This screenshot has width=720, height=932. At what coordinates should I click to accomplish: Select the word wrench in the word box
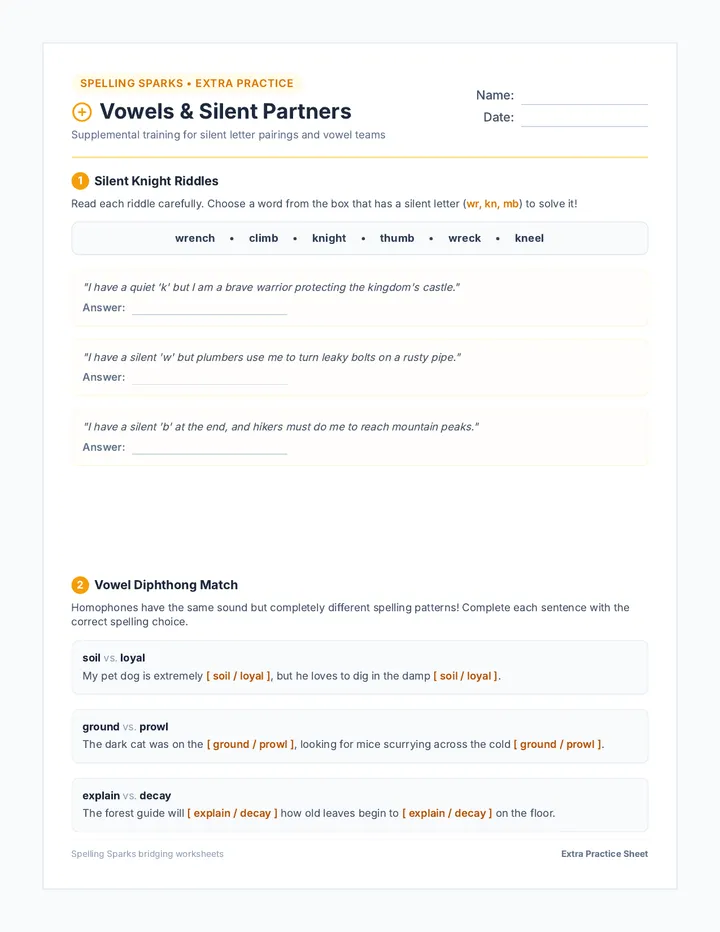tap(195, 238)
